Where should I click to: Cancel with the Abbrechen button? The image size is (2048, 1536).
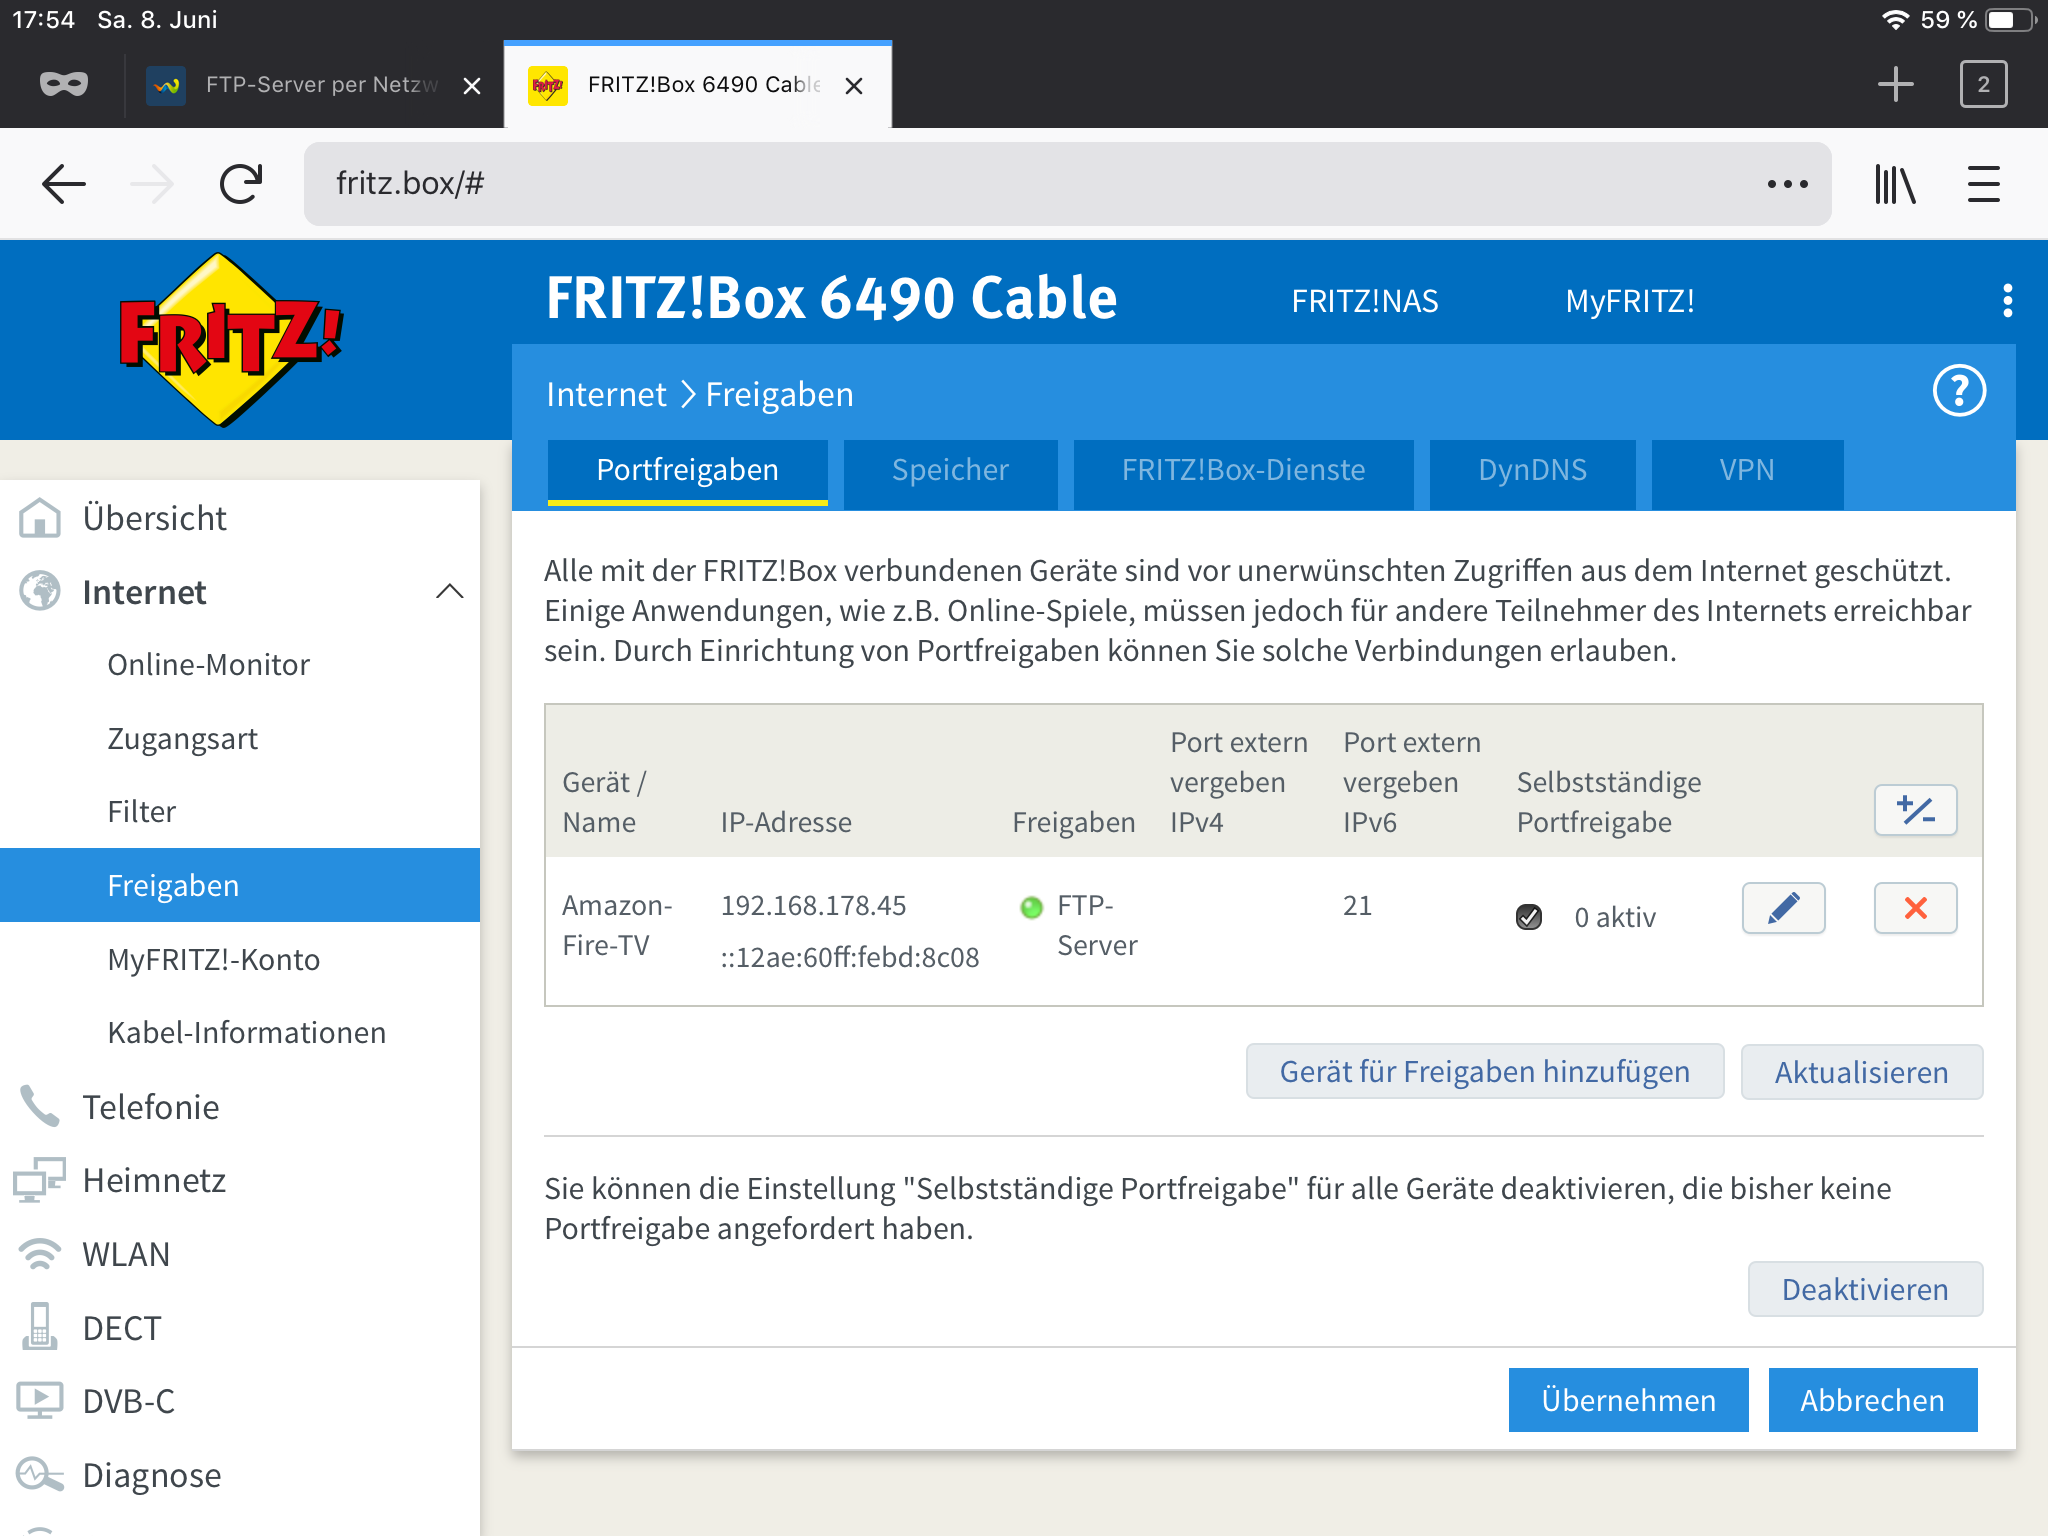click(1872, 1400)
